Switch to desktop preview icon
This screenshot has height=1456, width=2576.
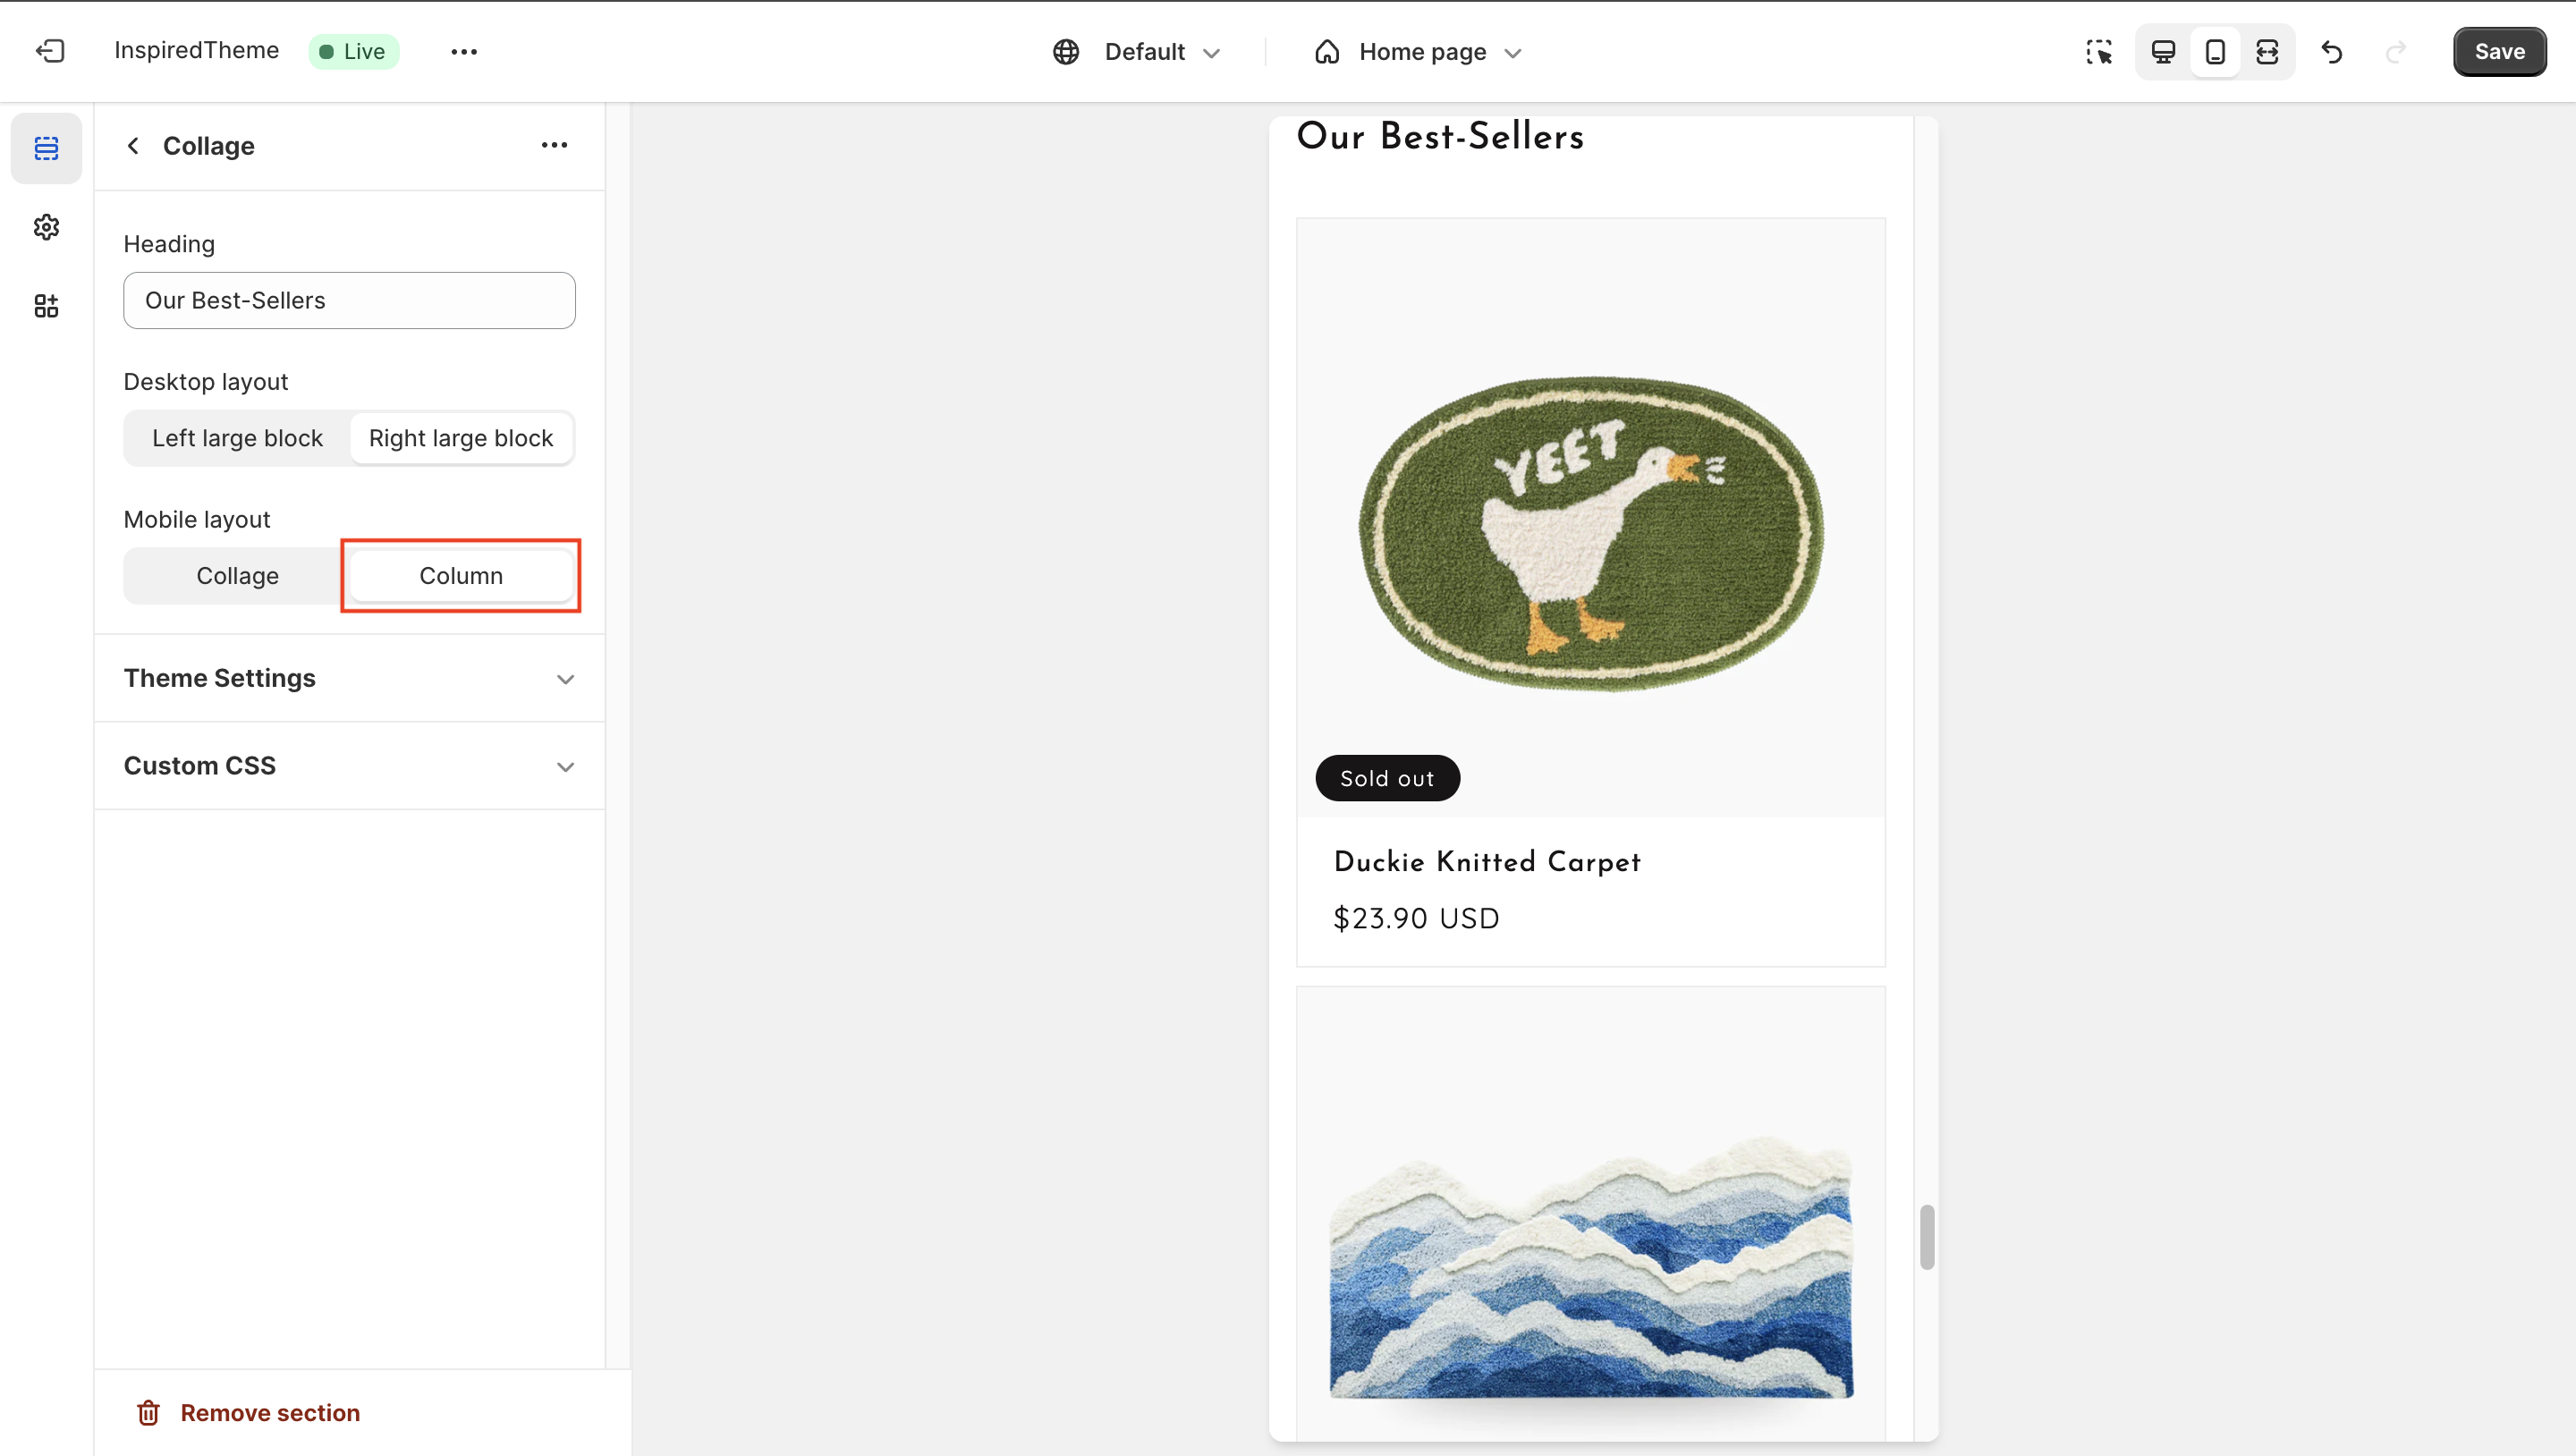coord(2163,52)
